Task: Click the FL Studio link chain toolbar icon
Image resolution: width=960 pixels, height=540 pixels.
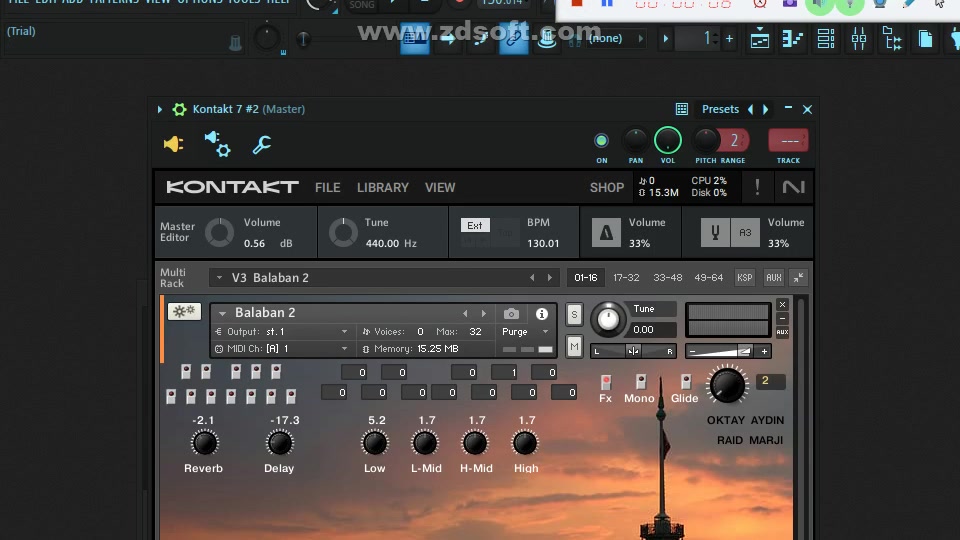Action: click(x=513, y=38)
